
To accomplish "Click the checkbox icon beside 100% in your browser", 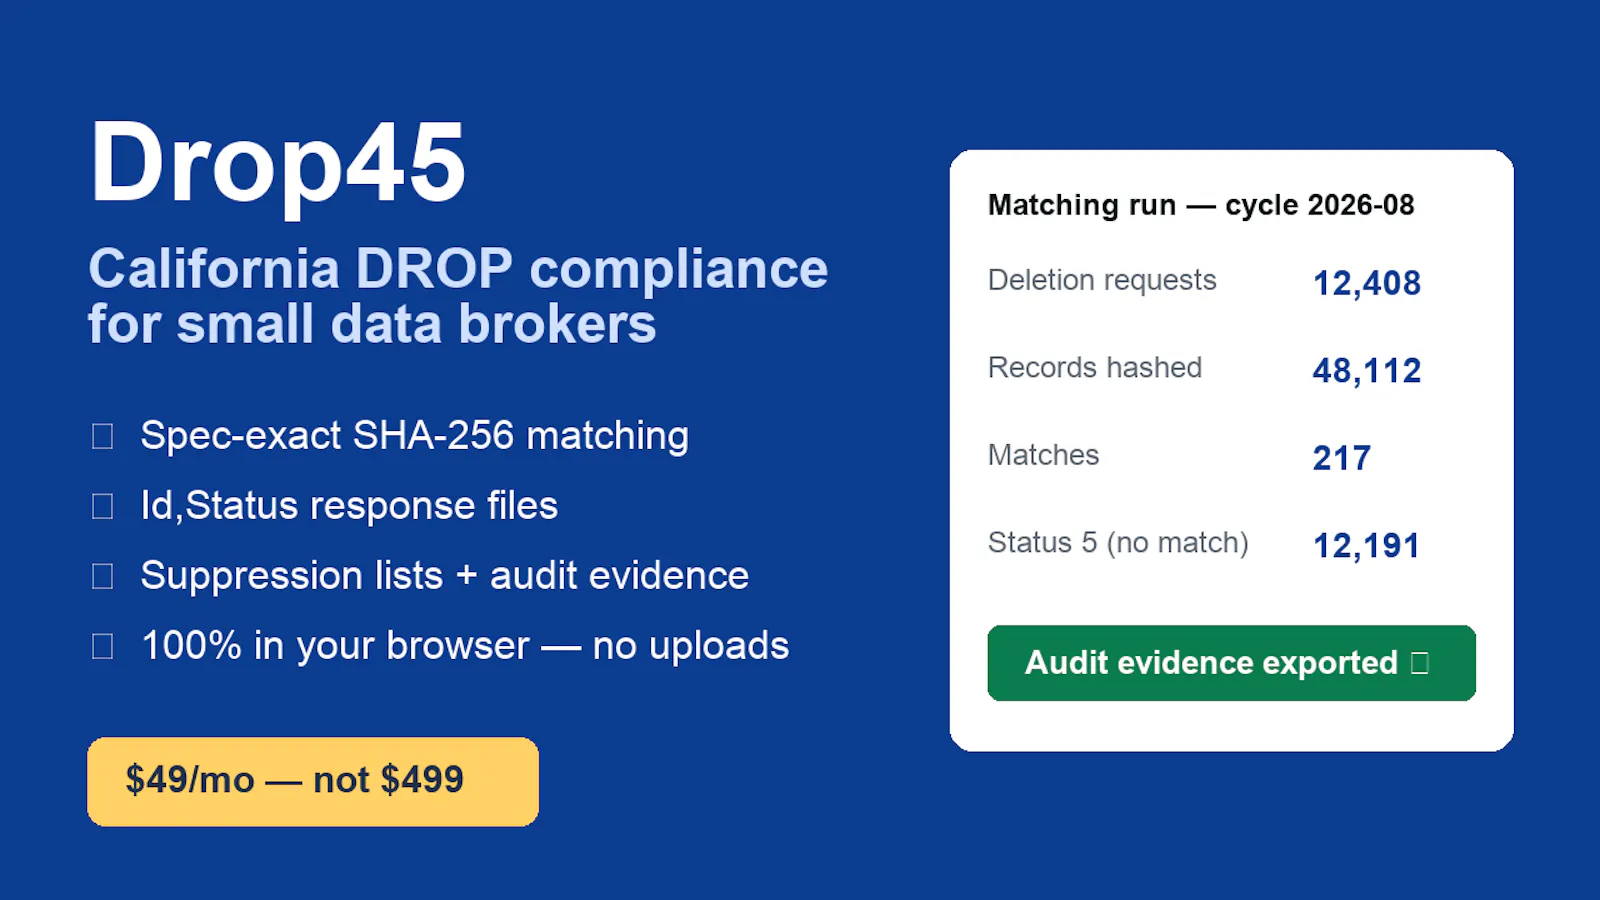I will pyautogui.click(x=102, y=646).
